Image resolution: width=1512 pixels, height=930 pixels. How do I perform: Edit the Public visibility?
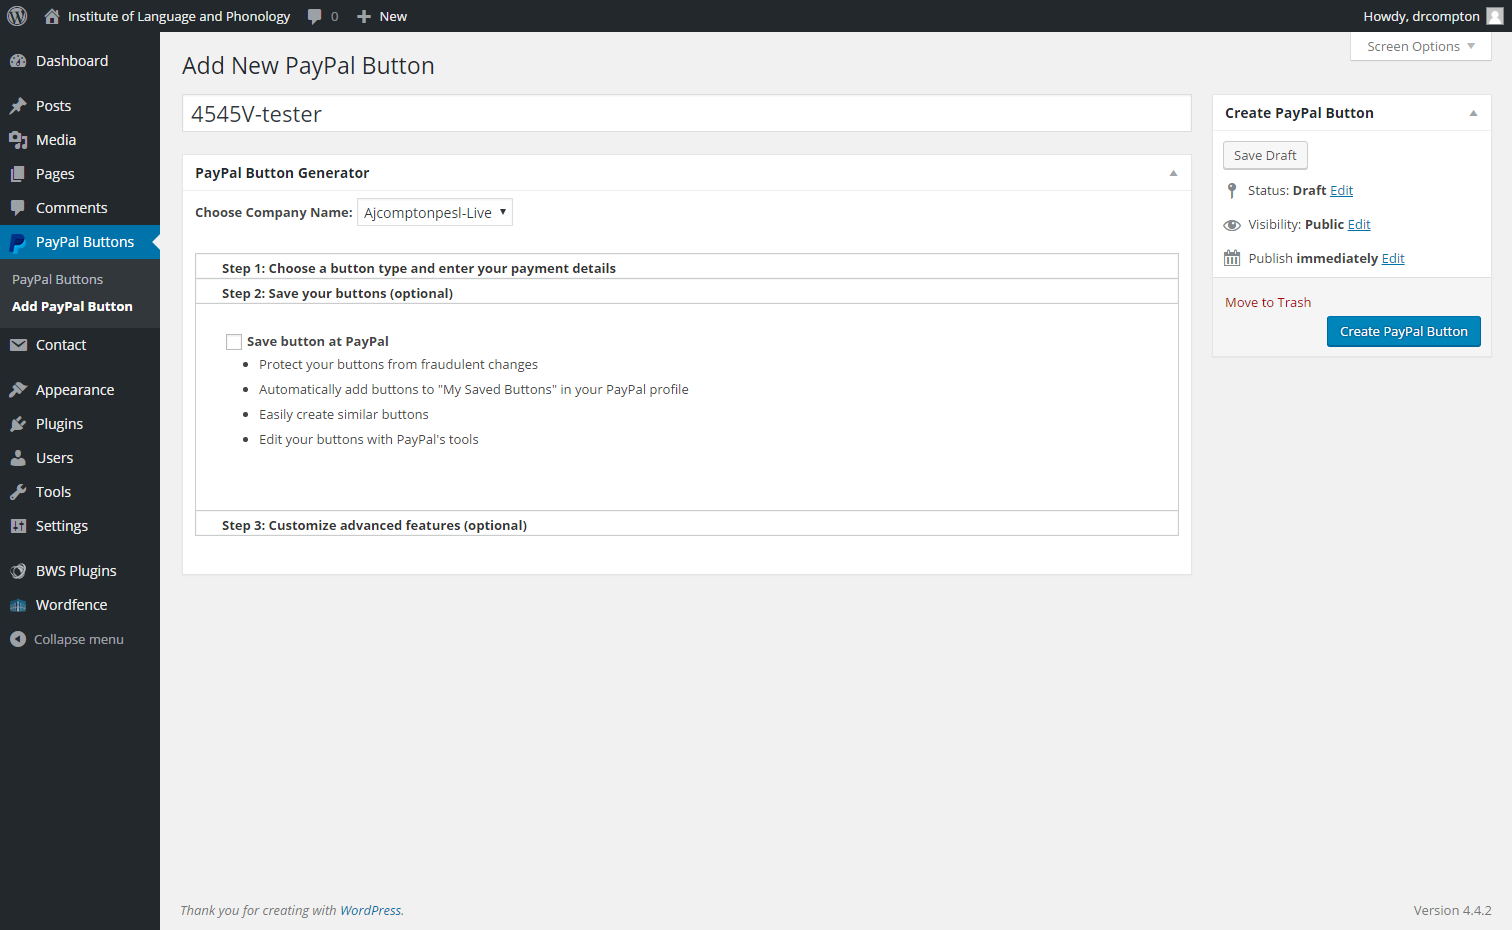[x=1359, y=224]
